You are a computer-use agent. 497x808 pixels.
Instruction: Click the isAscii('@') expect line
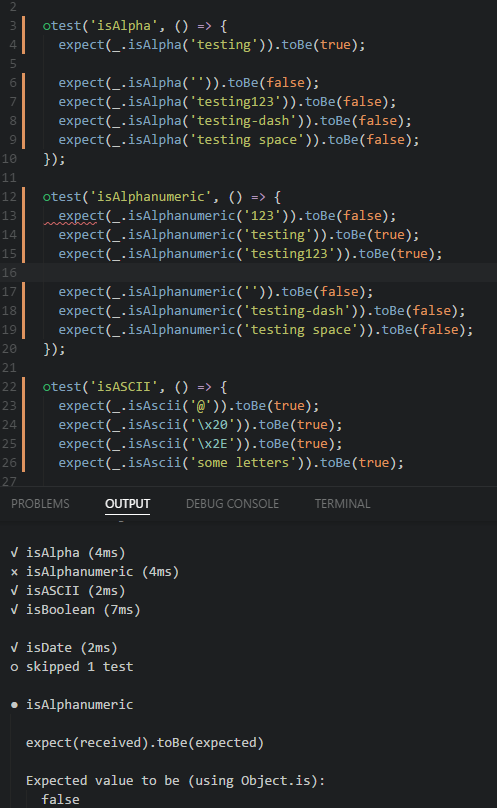pos(189,406)
